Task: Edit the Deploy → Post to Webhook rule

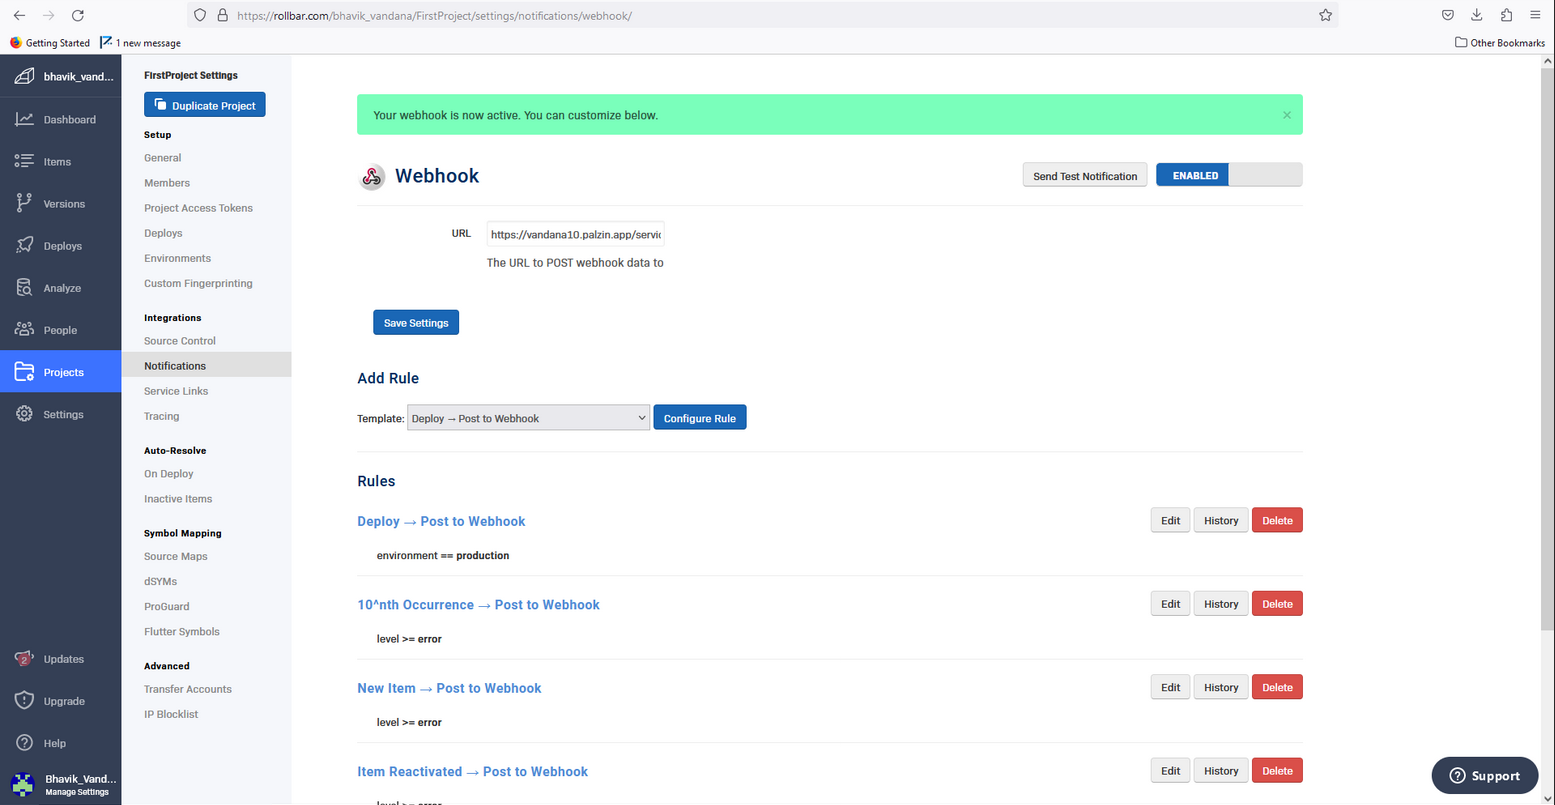Action: [x=1171, y=520]
